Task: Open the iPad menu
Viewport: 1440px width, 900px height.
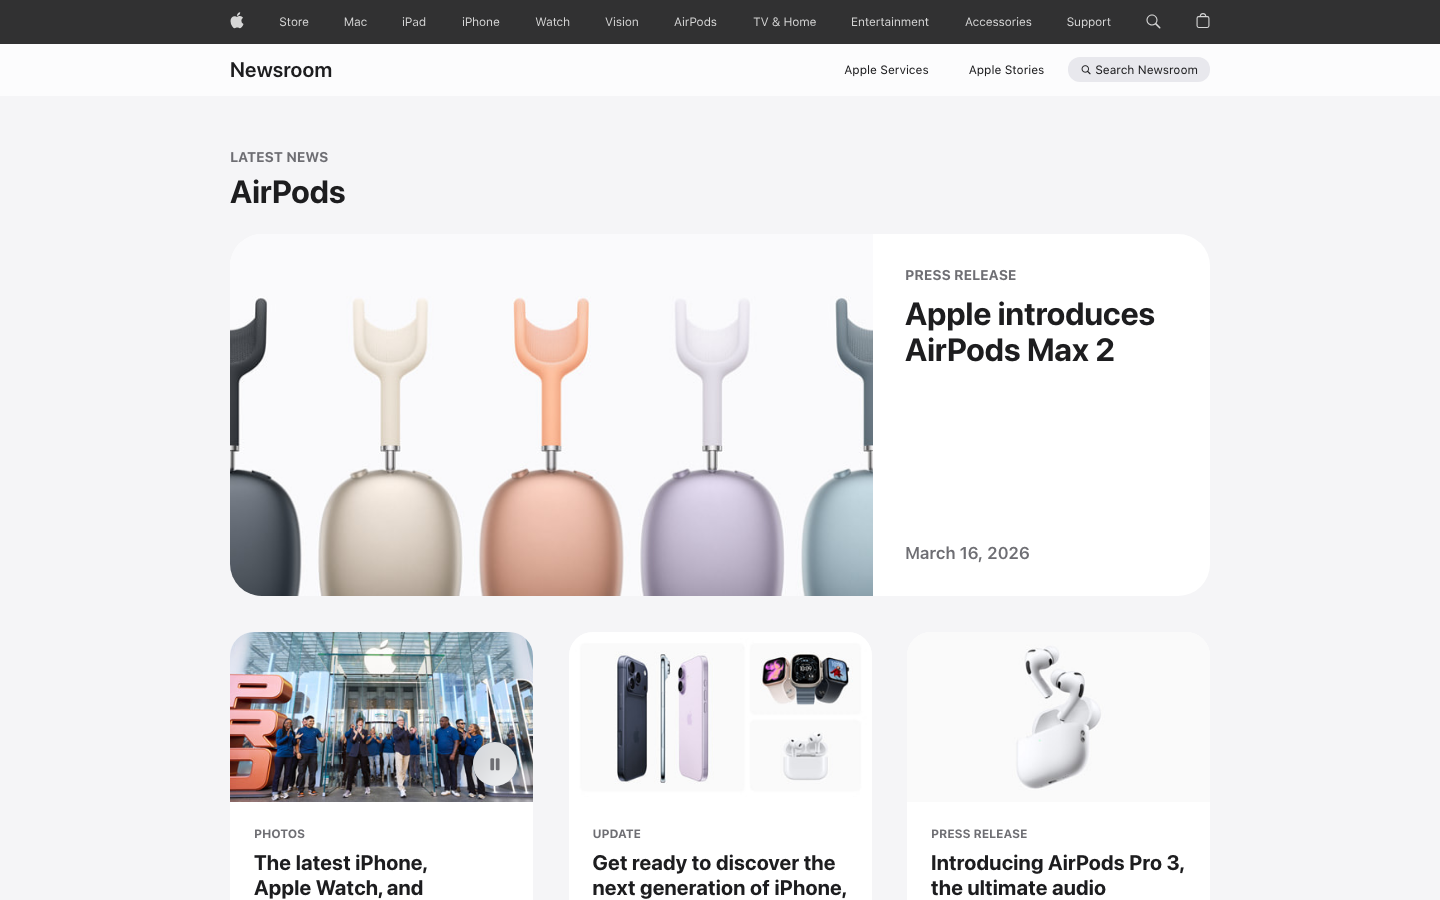Action: (x=414, y=22)
